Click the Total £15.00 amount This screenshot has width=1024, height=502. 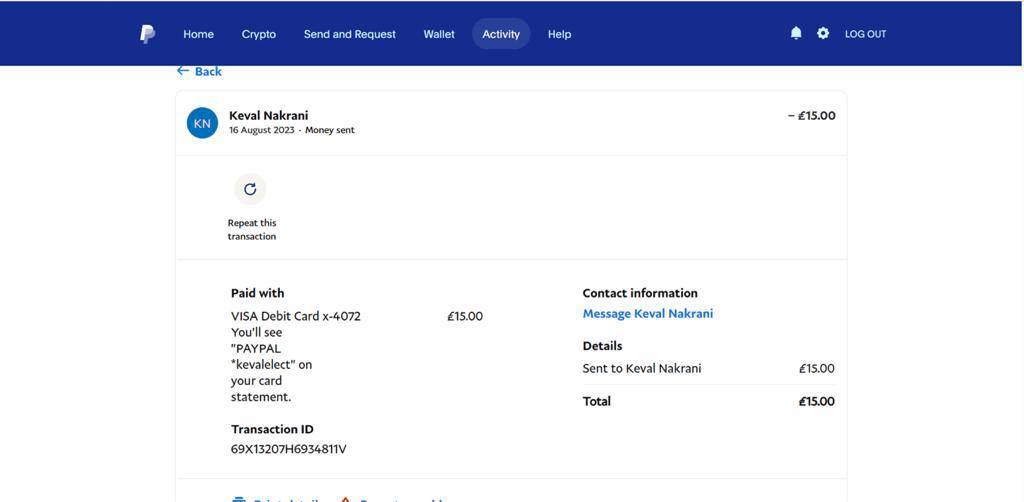(x=816, y=401)
